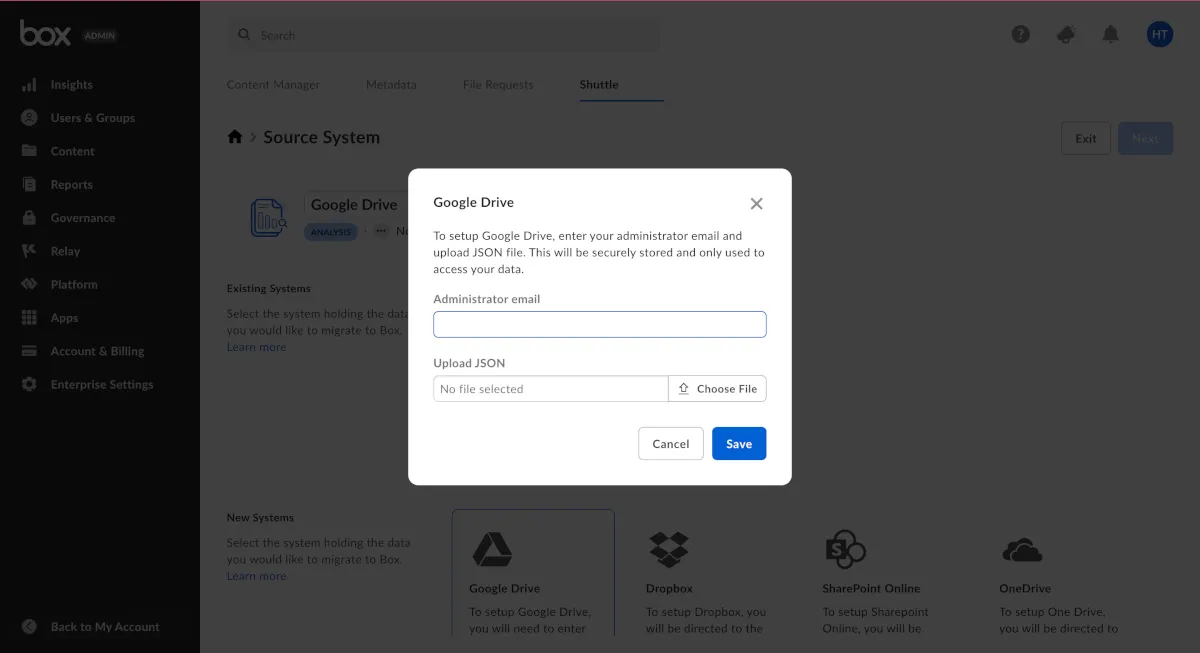
Task: Select the Google Drive logo tile
Action: point(492,550)
